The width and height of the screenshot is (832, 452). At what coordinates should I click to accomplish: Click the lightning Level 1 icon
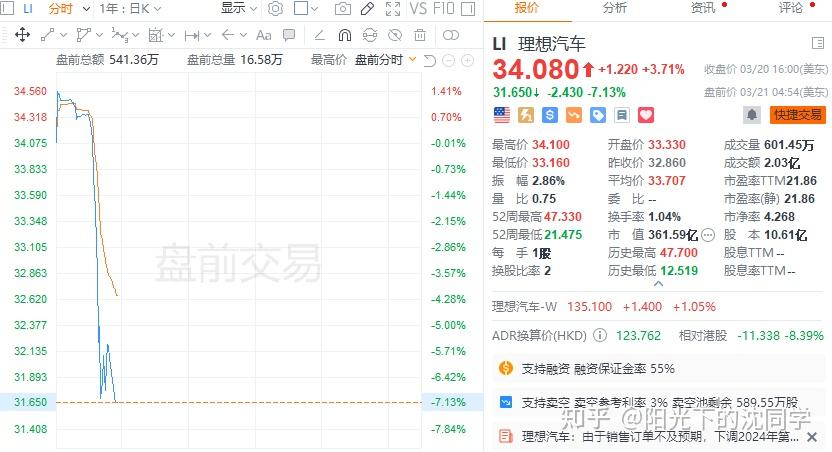tap(526, 115)
